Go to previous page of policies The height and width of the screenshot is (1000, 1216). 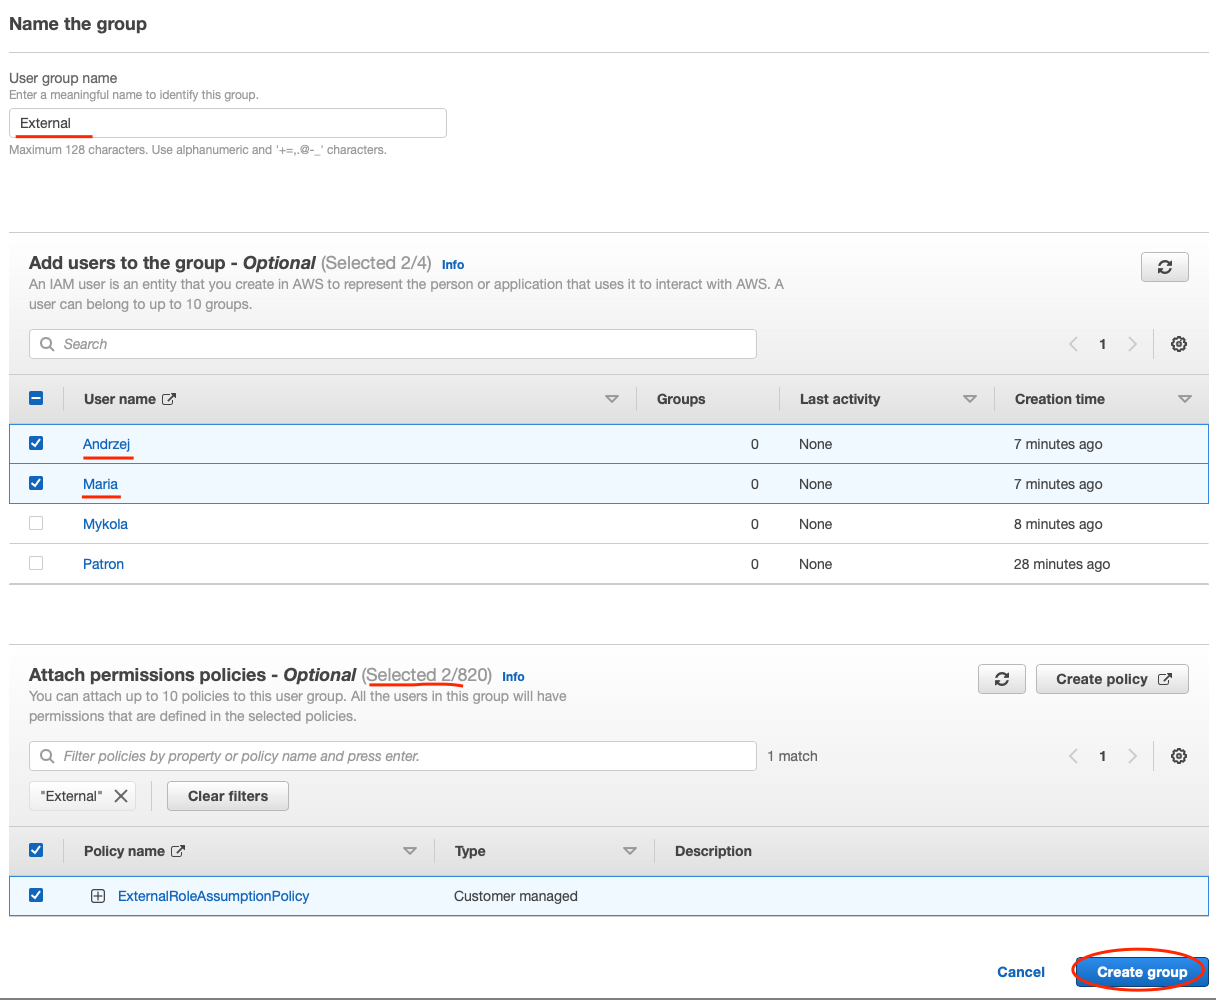[x=1073, y=756]
